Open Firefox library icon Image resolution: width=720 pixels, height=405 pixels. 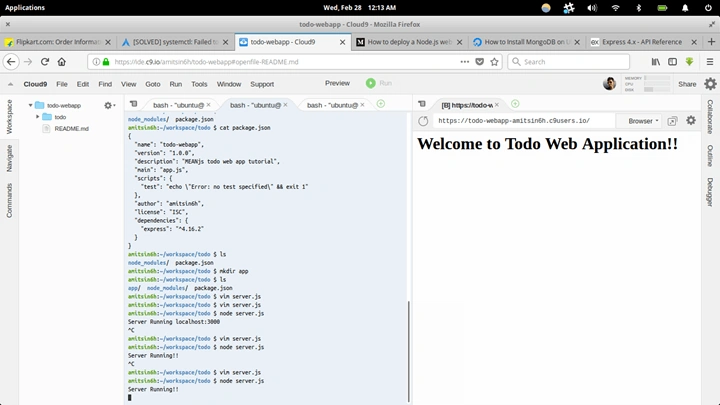[x=656, y=62]
